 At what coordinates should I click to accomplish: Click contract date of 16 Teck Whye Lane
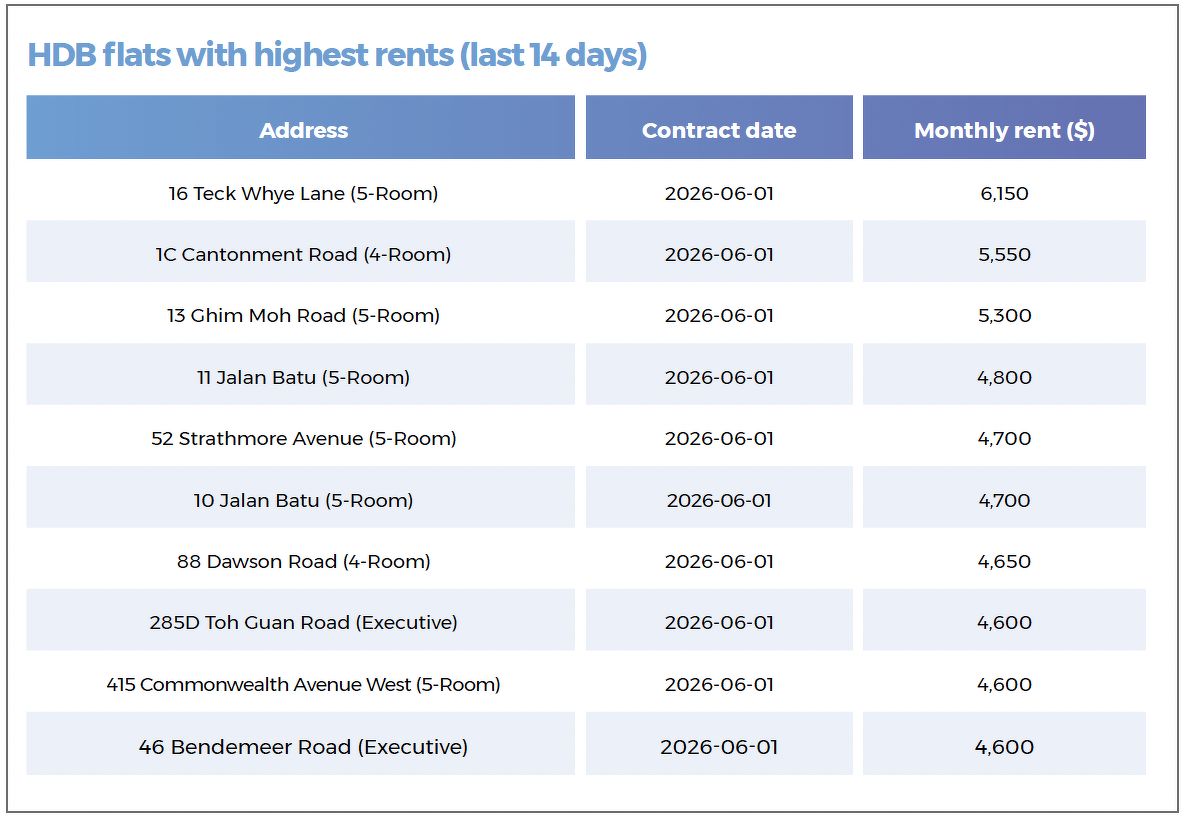pos(719,194)
